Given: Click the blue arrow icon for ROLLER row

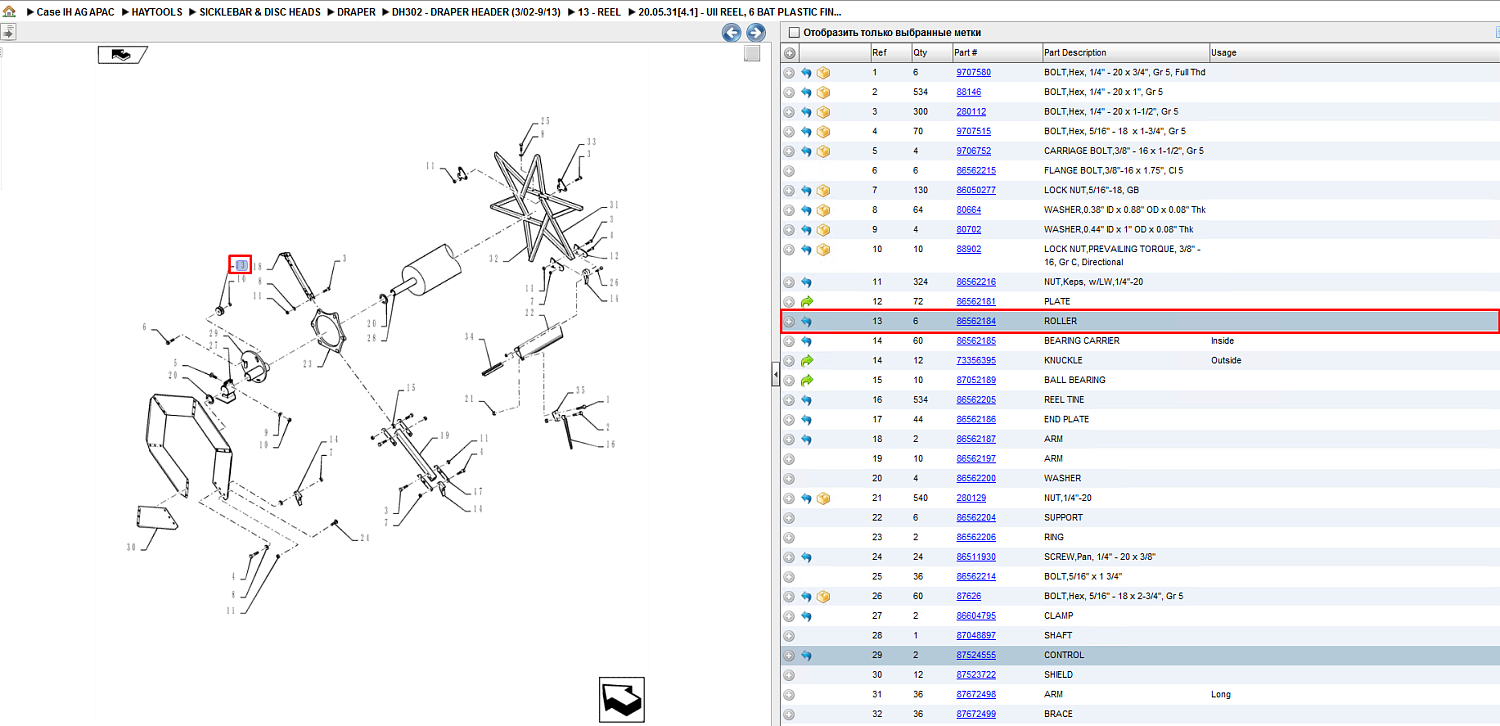Looking at the screenshot, I should click(806, 321).
